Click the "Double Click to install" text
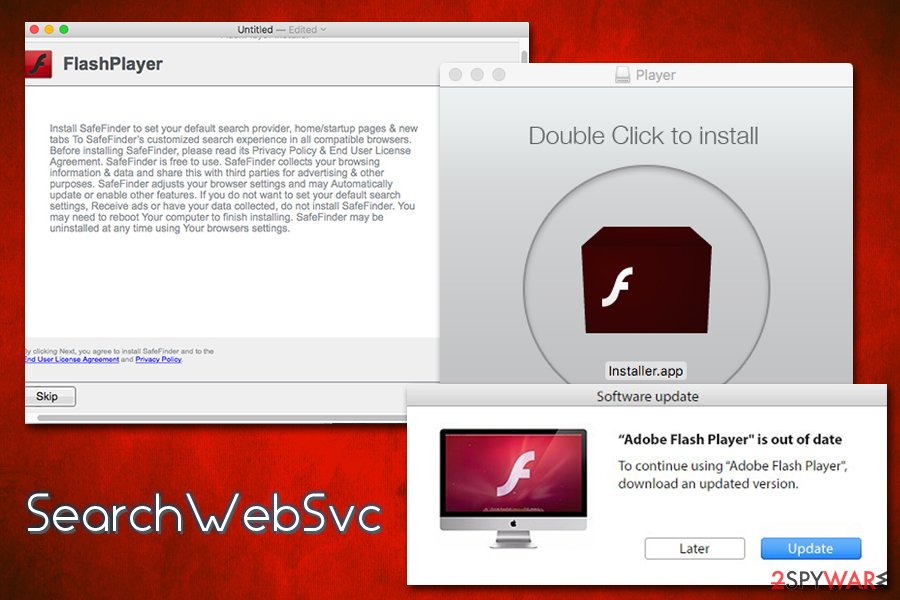This screenshot has height=600, width=900. coord(643,136)
